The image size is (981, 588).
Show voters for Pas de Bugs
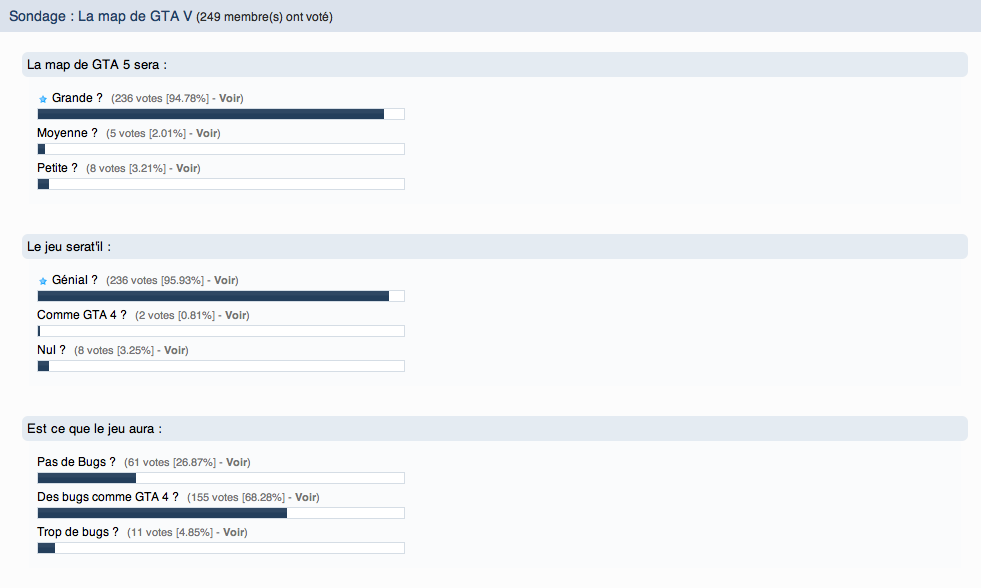point(238,462)
